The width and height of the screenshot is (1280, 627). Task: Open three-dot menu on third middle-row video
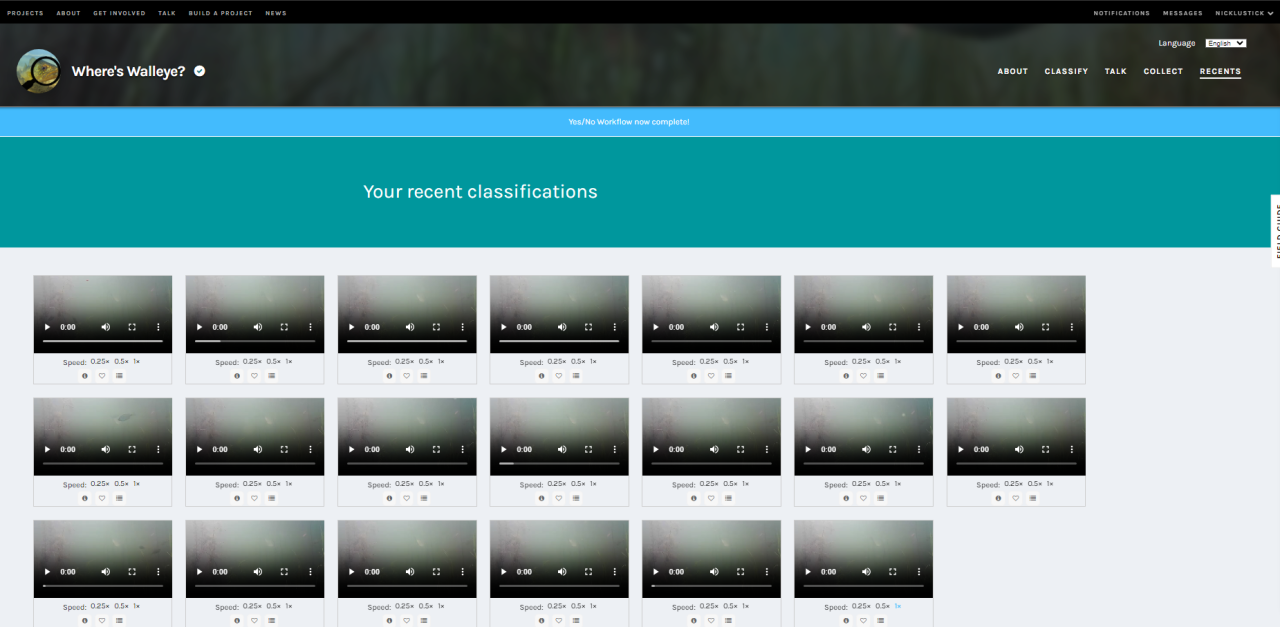click(462, 449)
